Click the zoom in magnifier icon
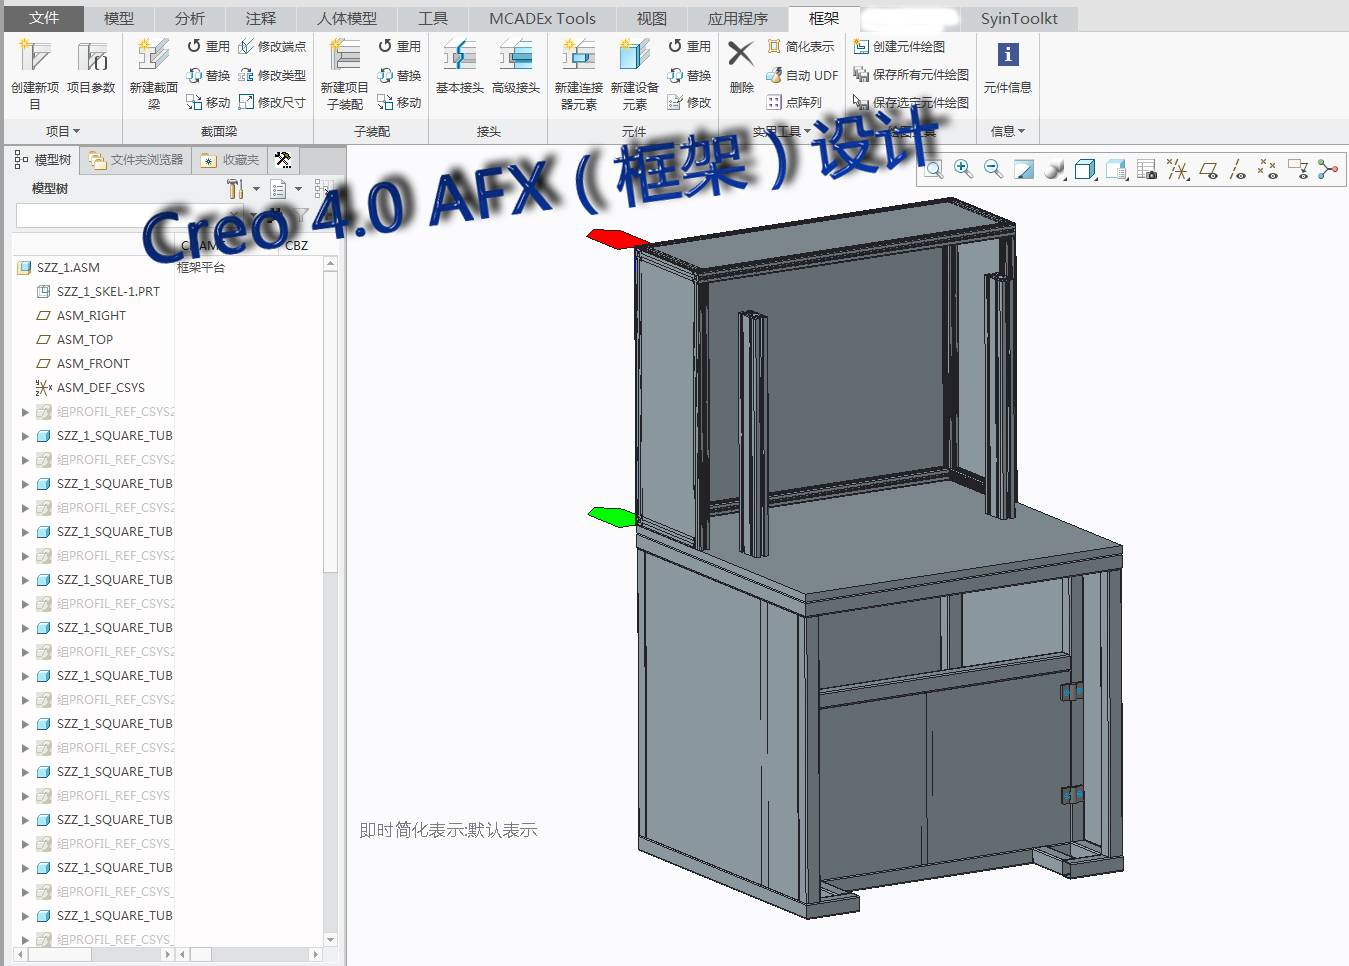1349x966 pixels. [x=963, y=169]
